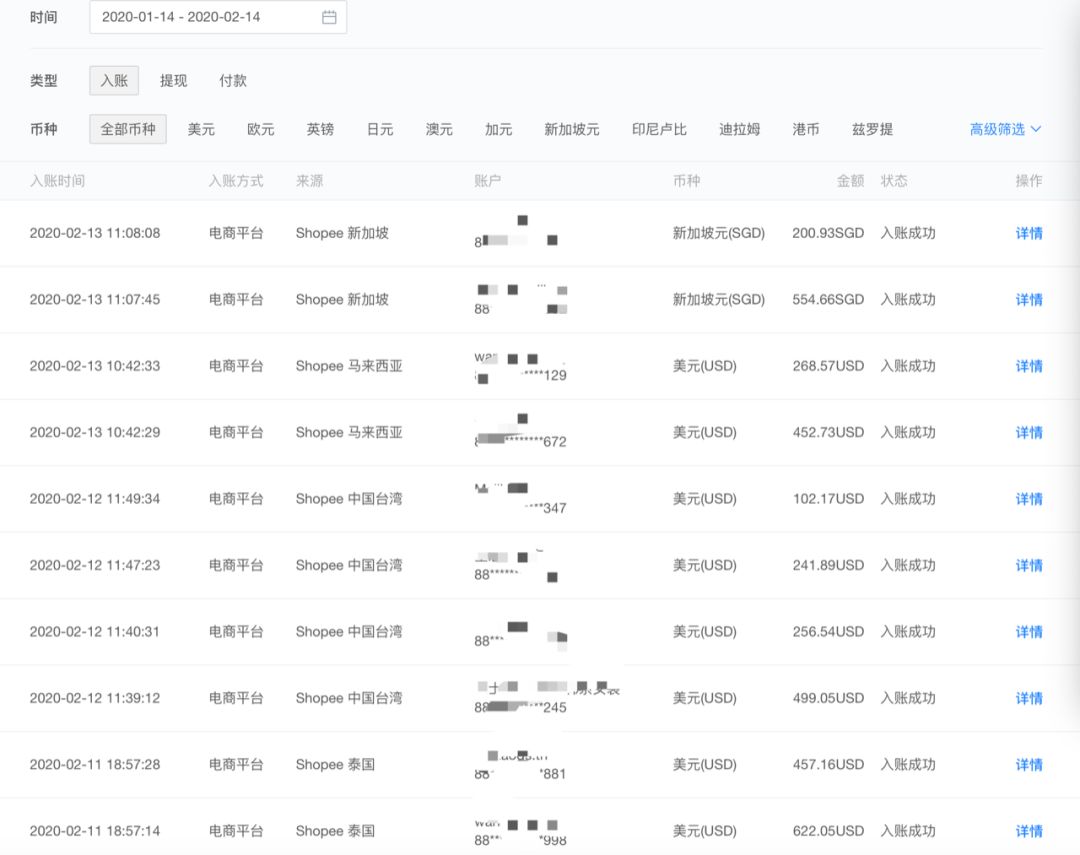Image resolution: width=1080 pixels, height=855 pixels.
Task: Open 详情 for the first Shopee 新加坡 record
Action: tap(1029, 233)
